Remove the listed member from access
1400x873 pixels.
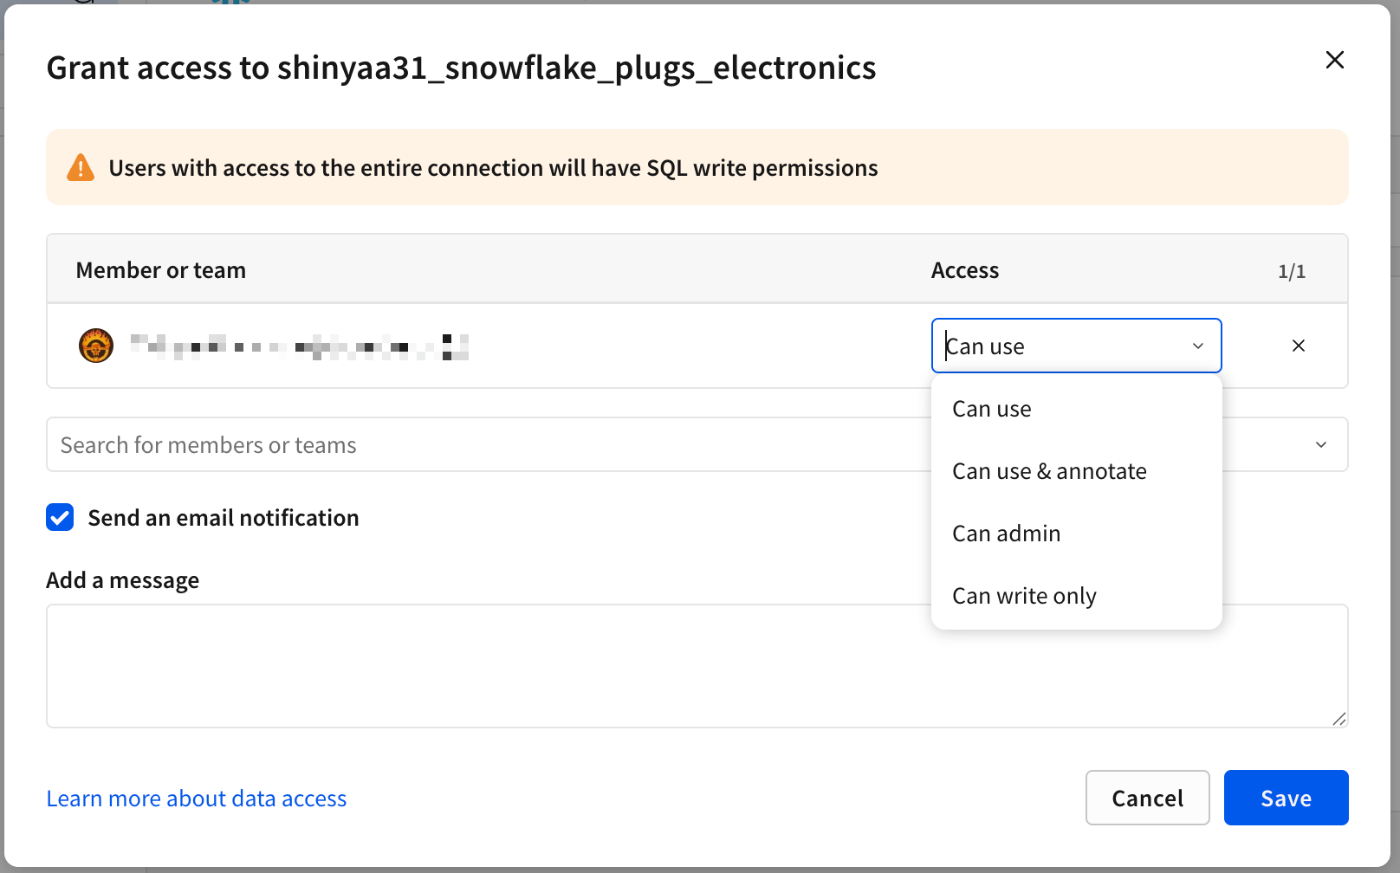pos(1298,346)
